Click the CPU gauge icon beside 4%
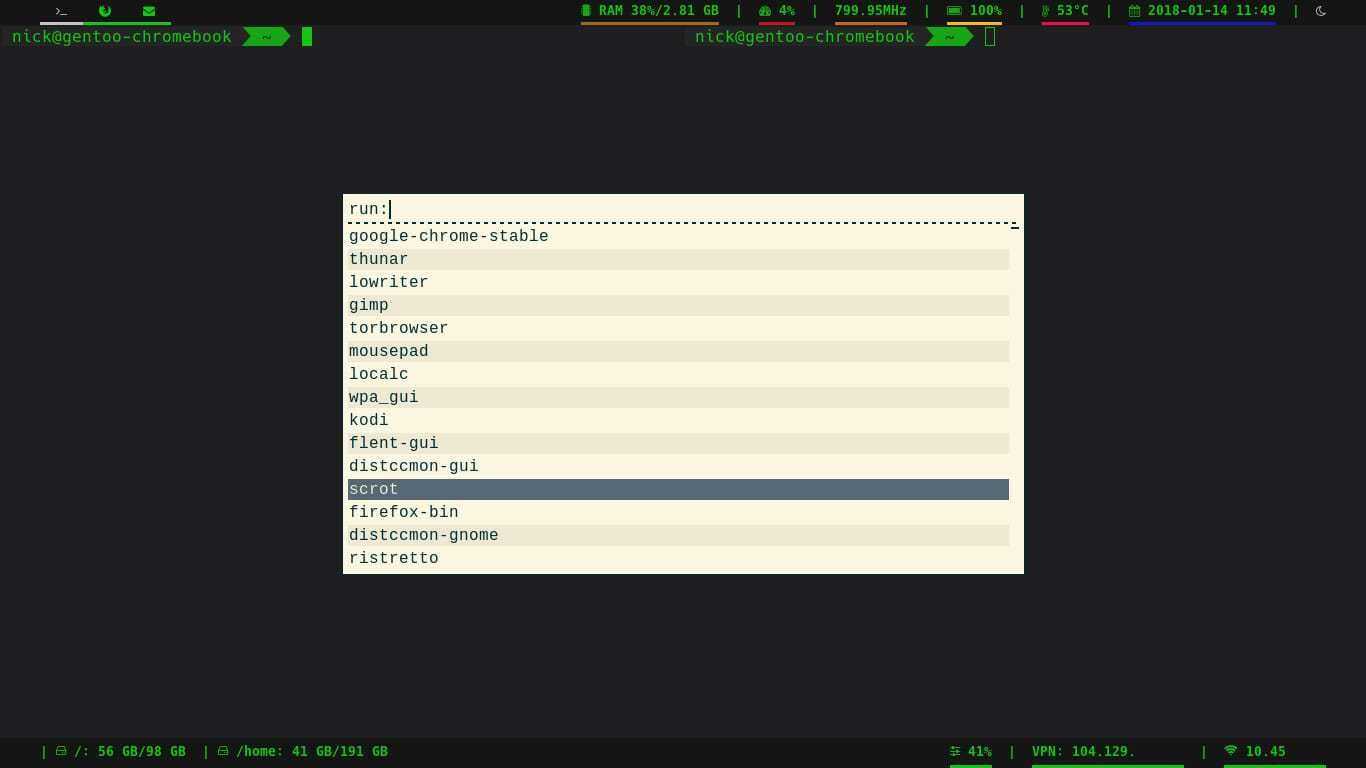 click(765, 11)
